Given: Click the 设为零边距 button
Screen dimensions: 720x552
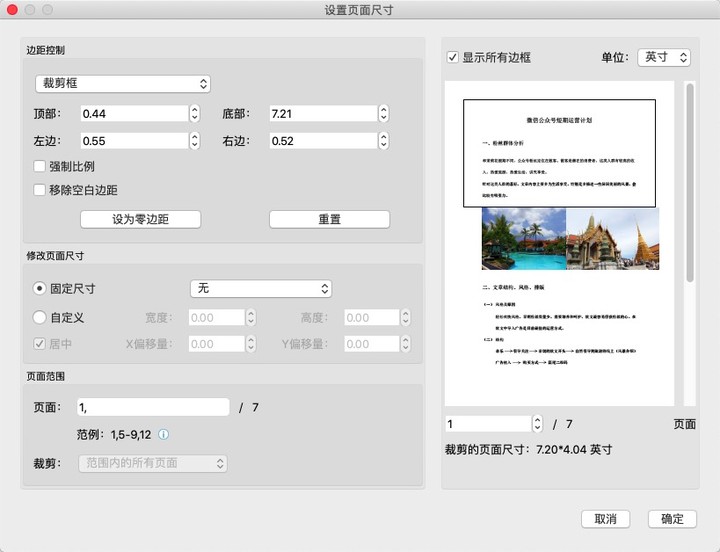Looking at the screenshot, I should [x=140, y=219].
